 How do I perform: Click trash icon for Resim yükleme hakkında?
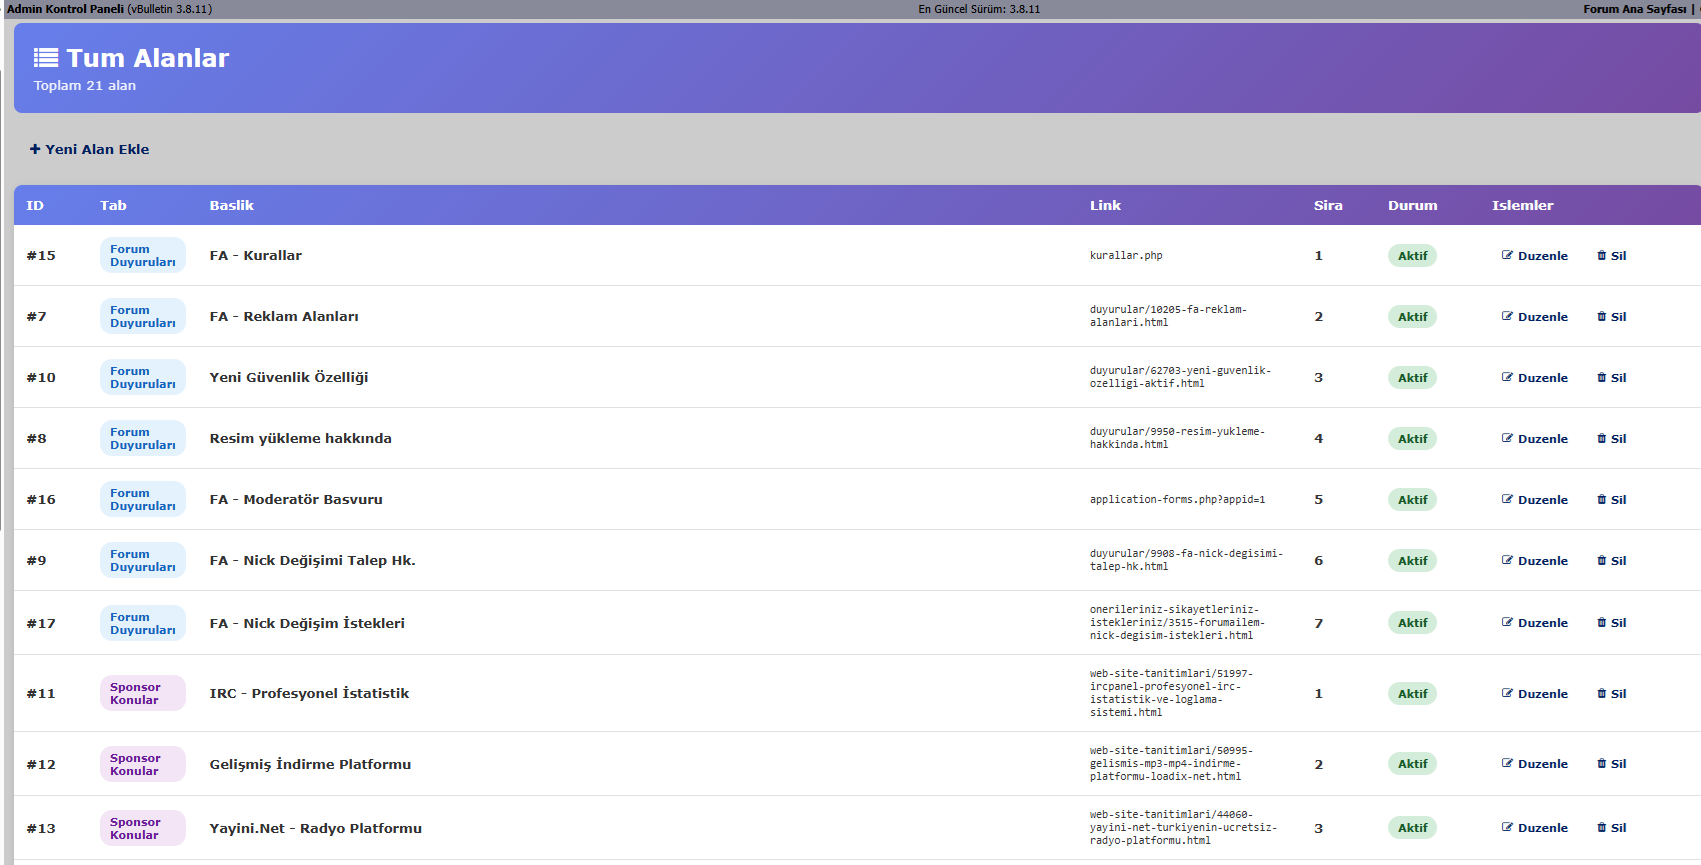tap(1602, 438)
